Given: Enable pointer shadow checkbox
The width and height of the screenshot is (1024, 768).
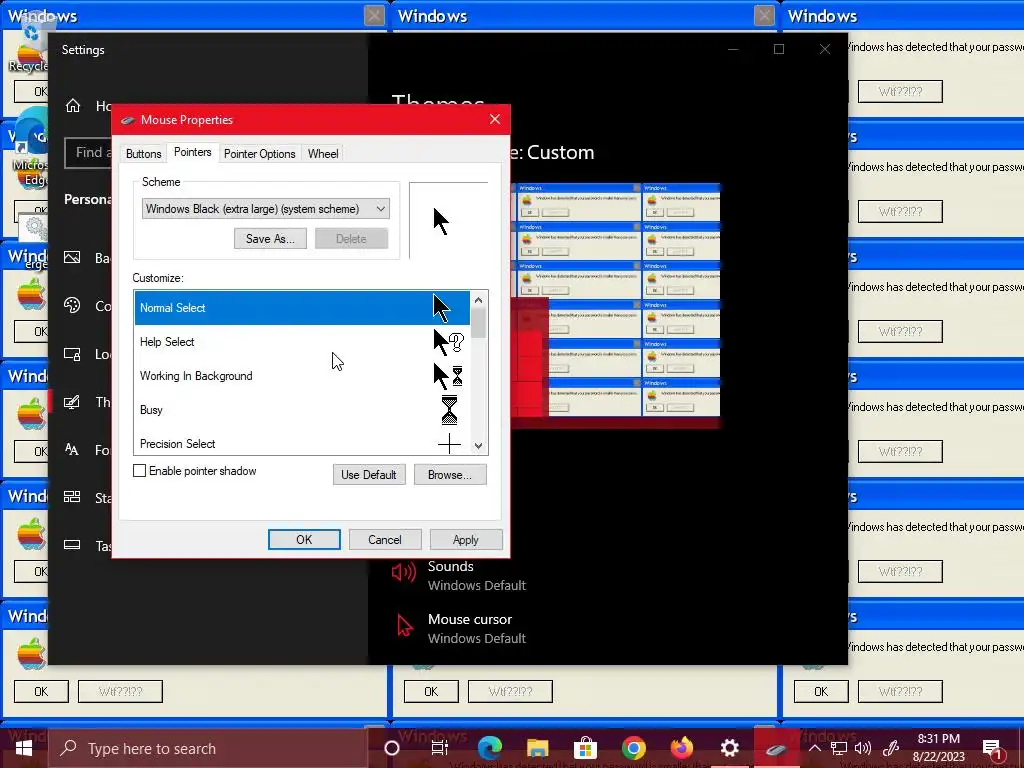Looking at the screenshot, I should [x=139, y=471].
